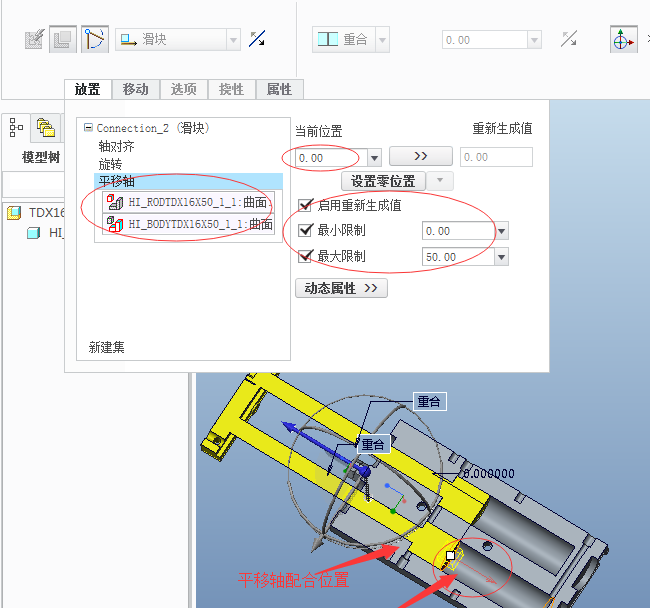The width and height of the screenshot is (650, 608).
Task: Collapse the Connection_2 (滑块) node
Action: tap(88, 128)
